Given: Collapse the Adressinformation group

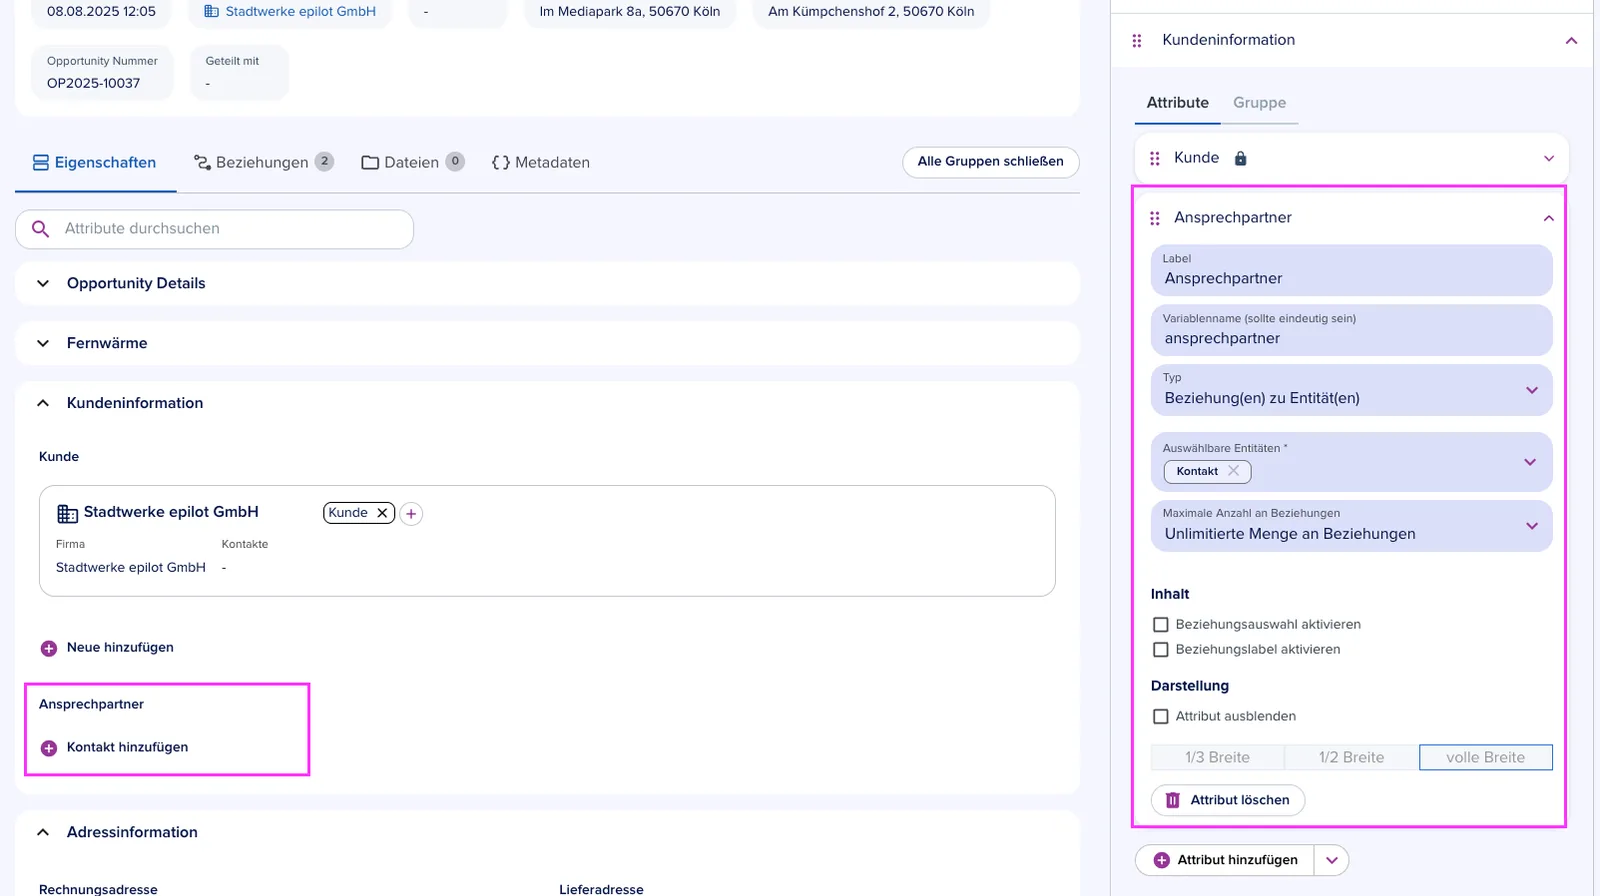Looking at the screenshot, I should point(43,832).
